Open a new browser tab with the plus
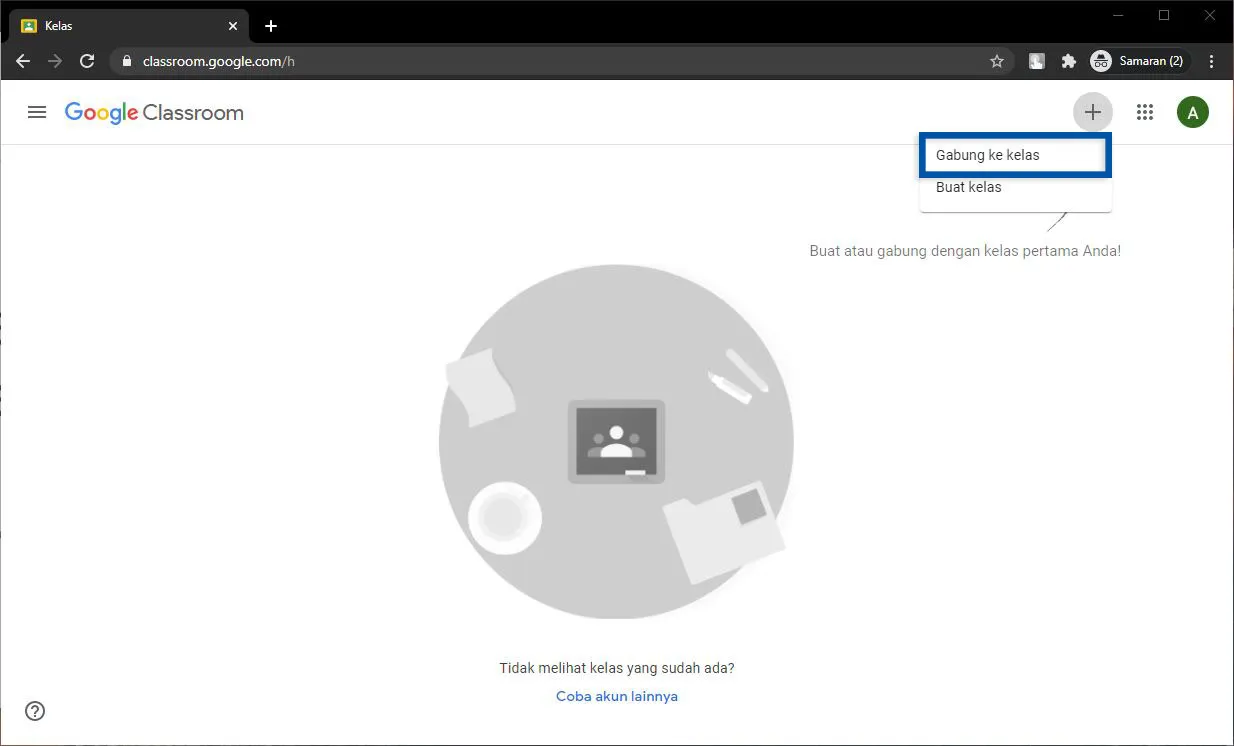 tap(270, 25)
